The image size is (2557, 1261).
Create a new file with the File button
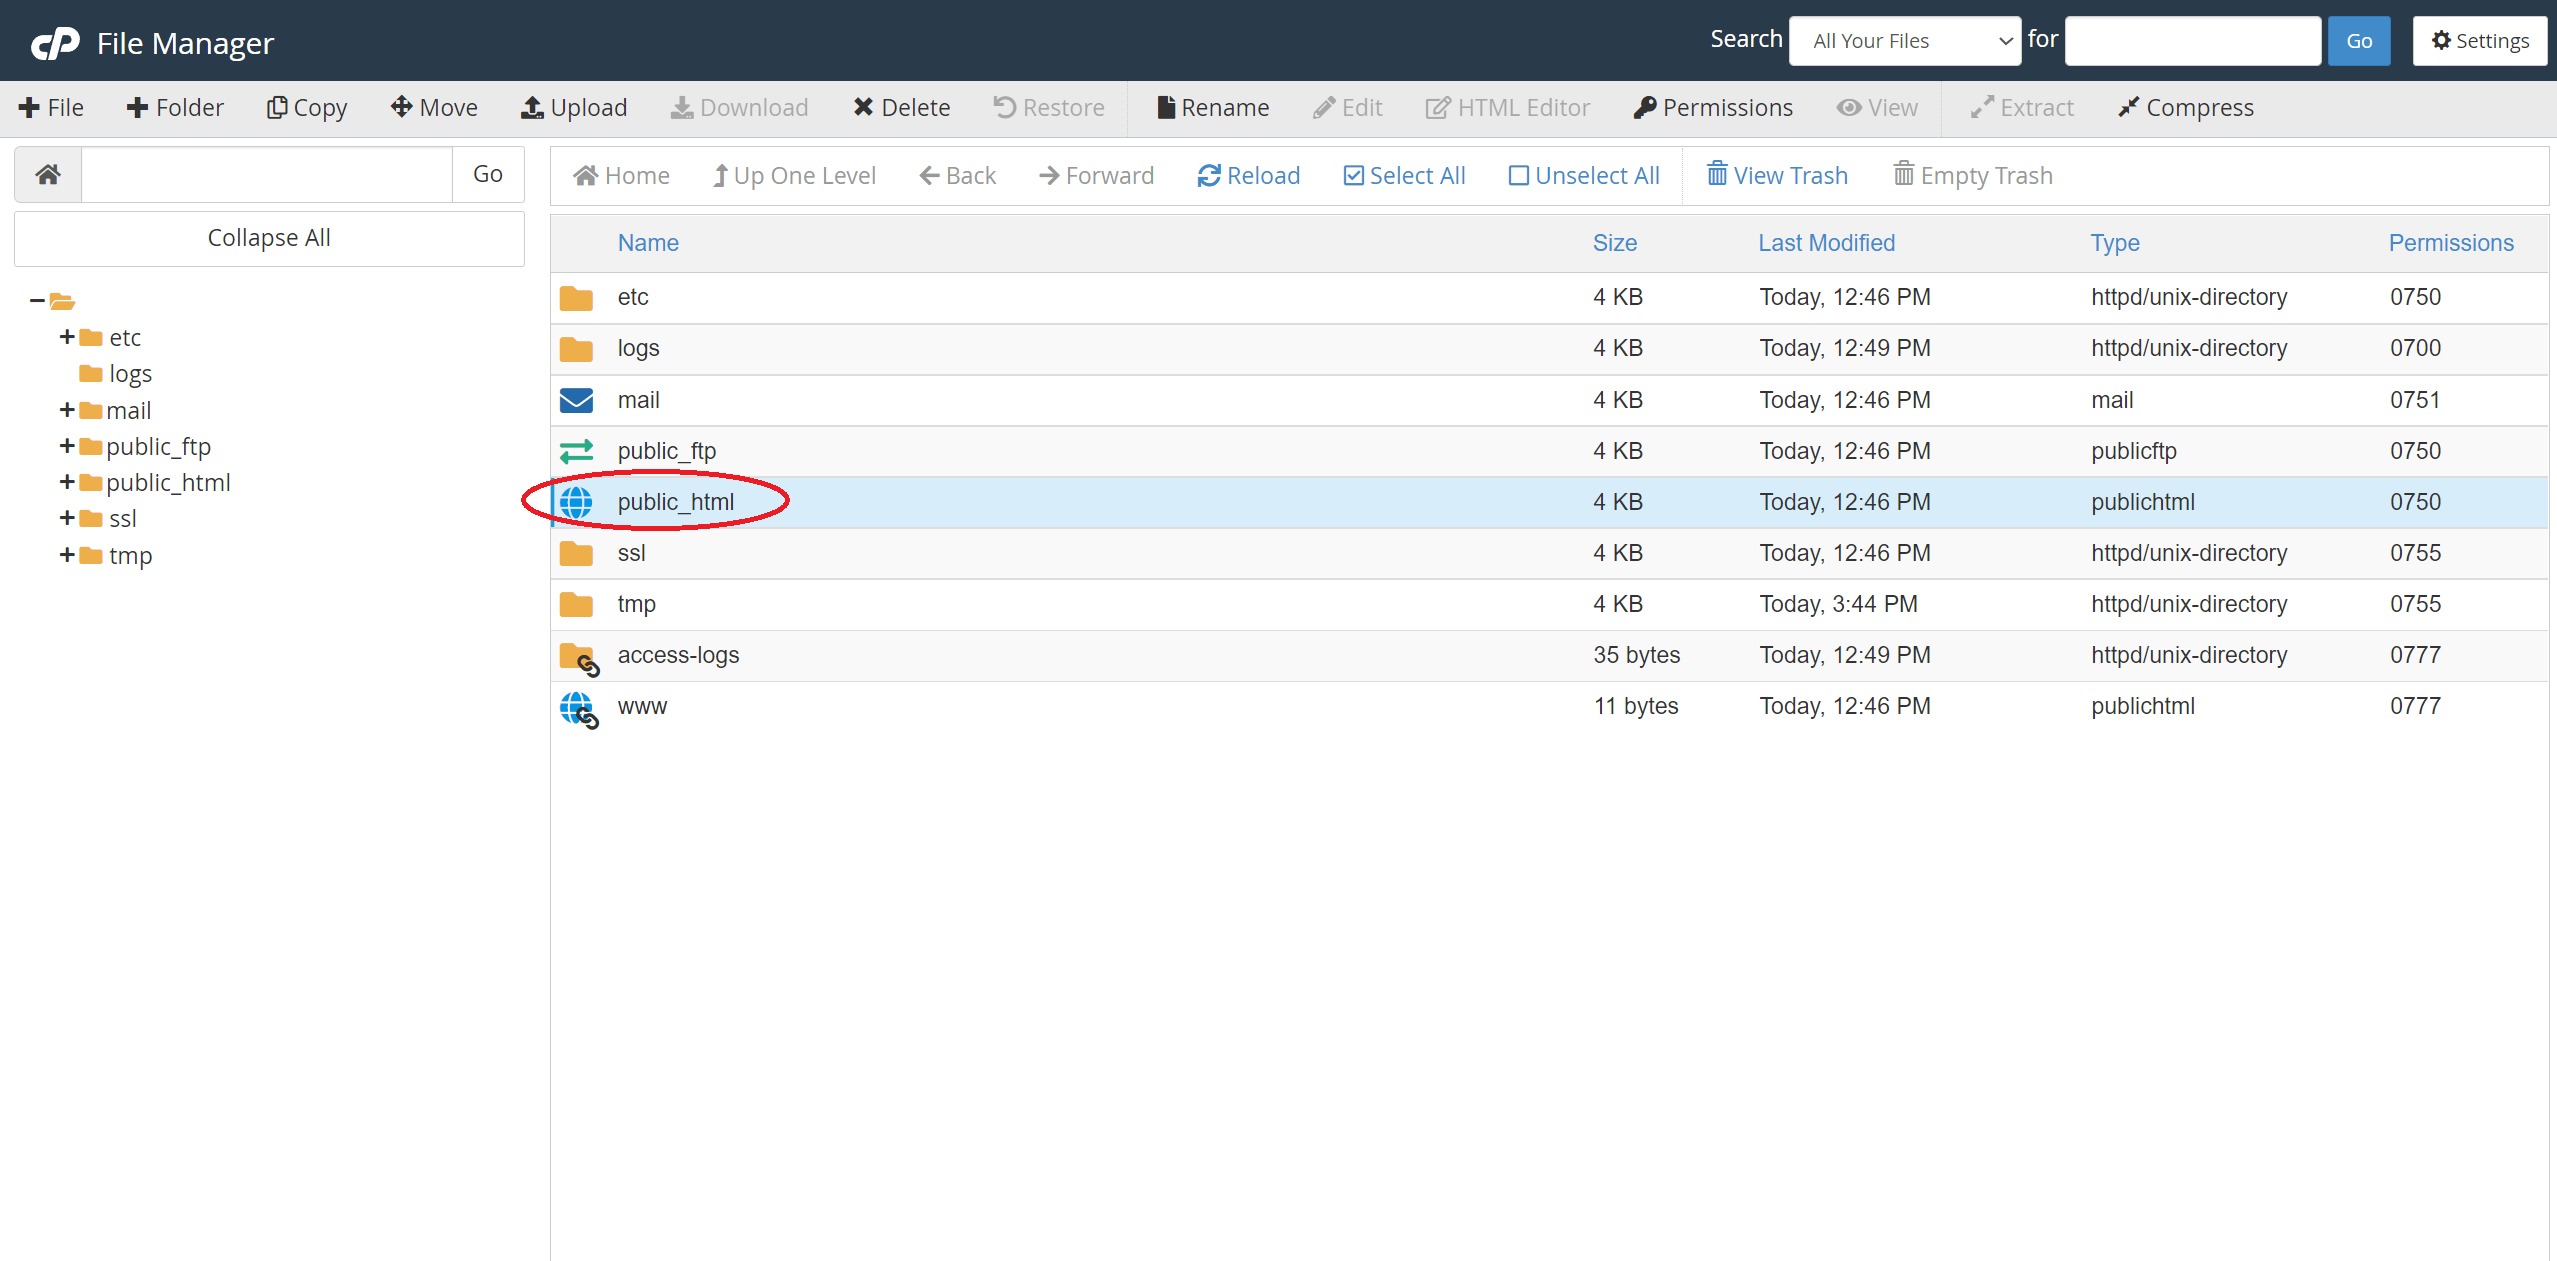click(x=51, y=107)
